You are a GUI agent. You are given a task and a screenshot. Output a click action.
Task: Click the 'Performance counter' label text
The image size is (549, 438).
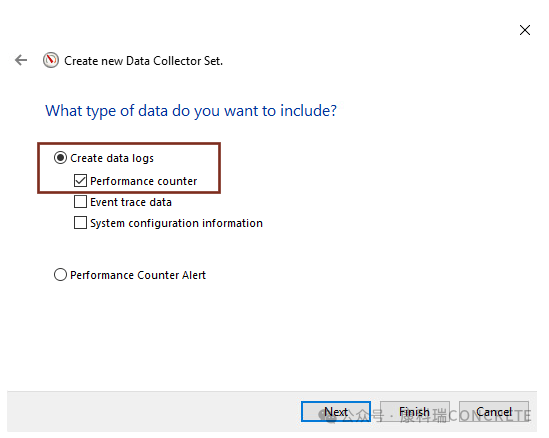click(144, 181)
